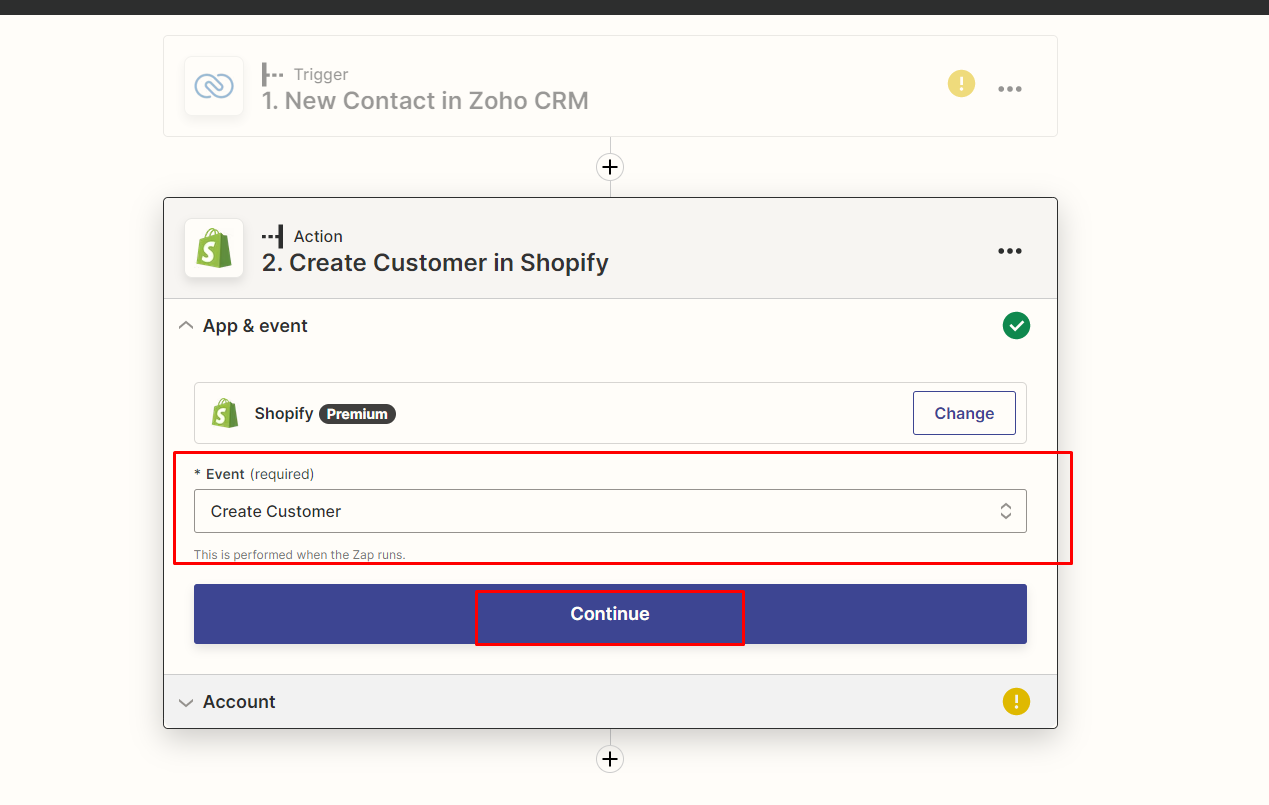1269x805 pixels.
Task: Add a new step below the Shopify action
Action: pos(610,759)
